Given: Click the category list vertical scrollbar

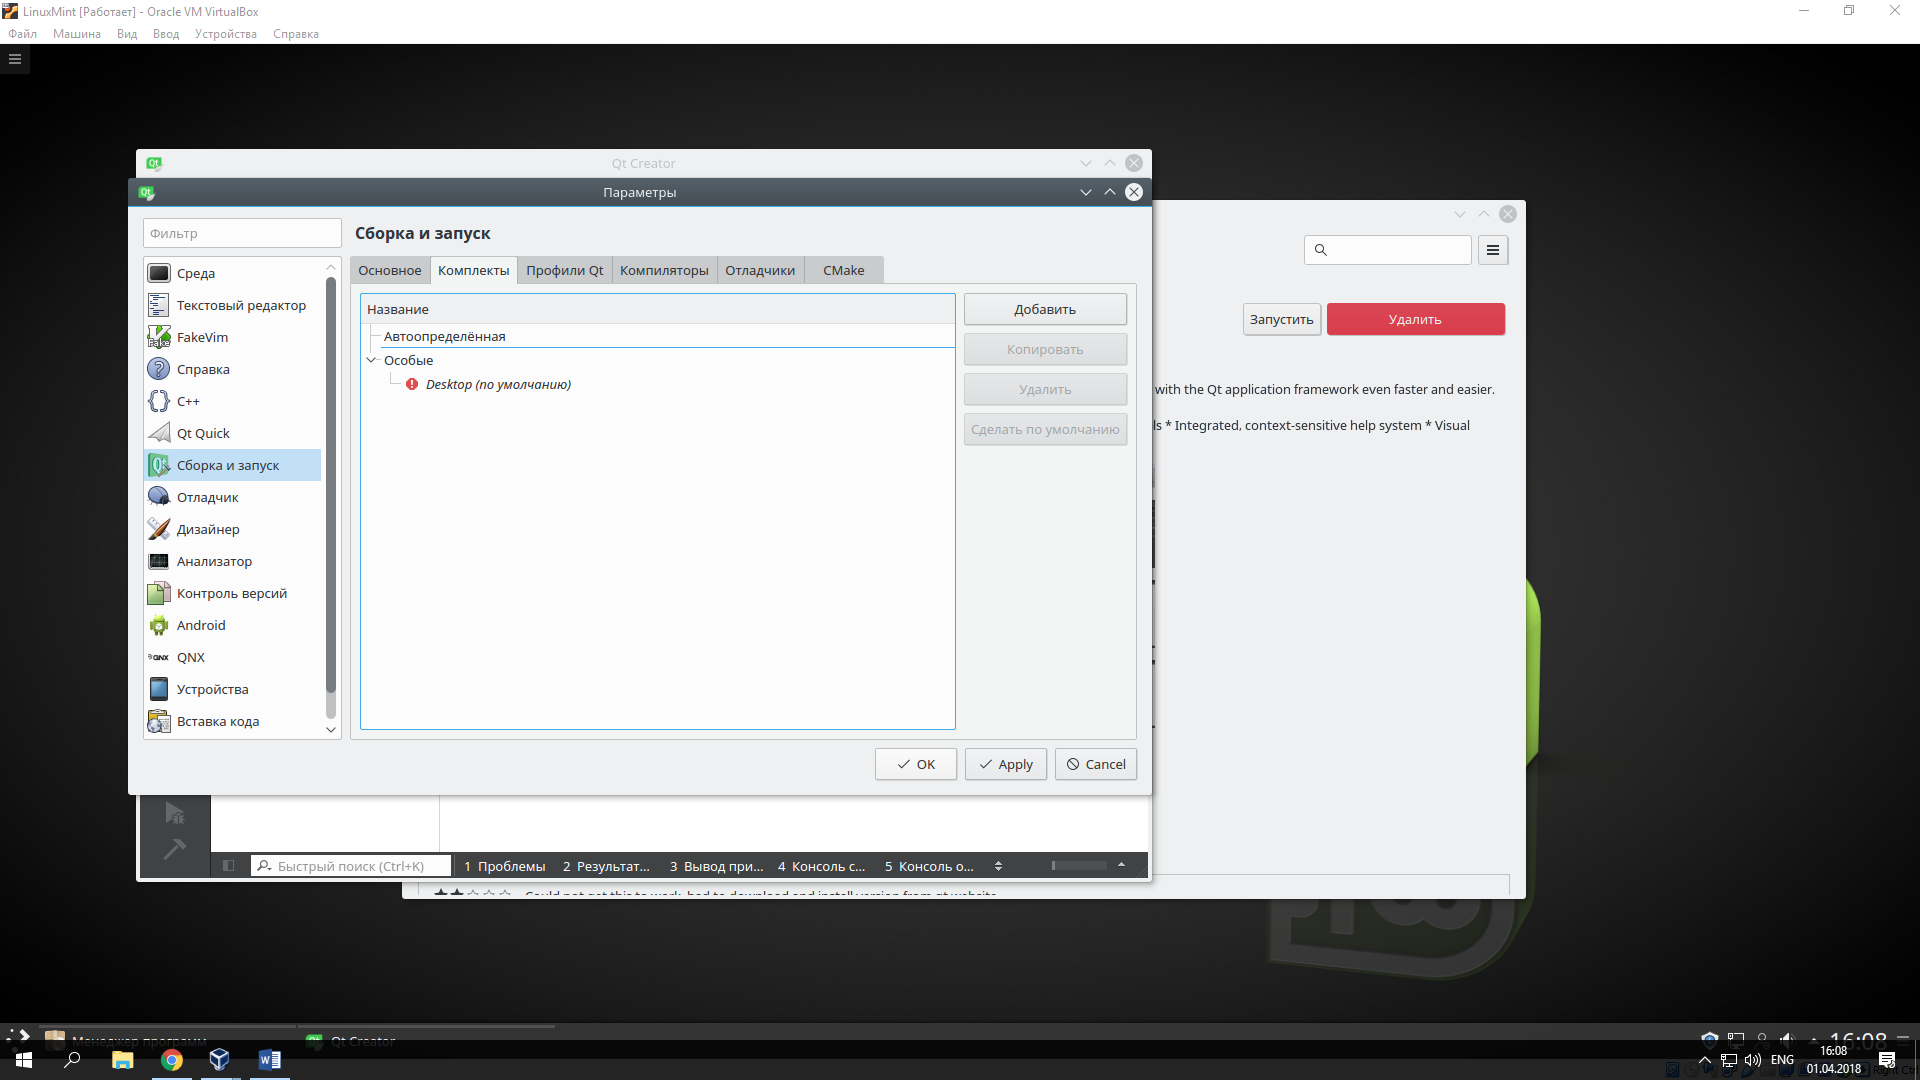Looking at the screenshot, I should point(331,485).
